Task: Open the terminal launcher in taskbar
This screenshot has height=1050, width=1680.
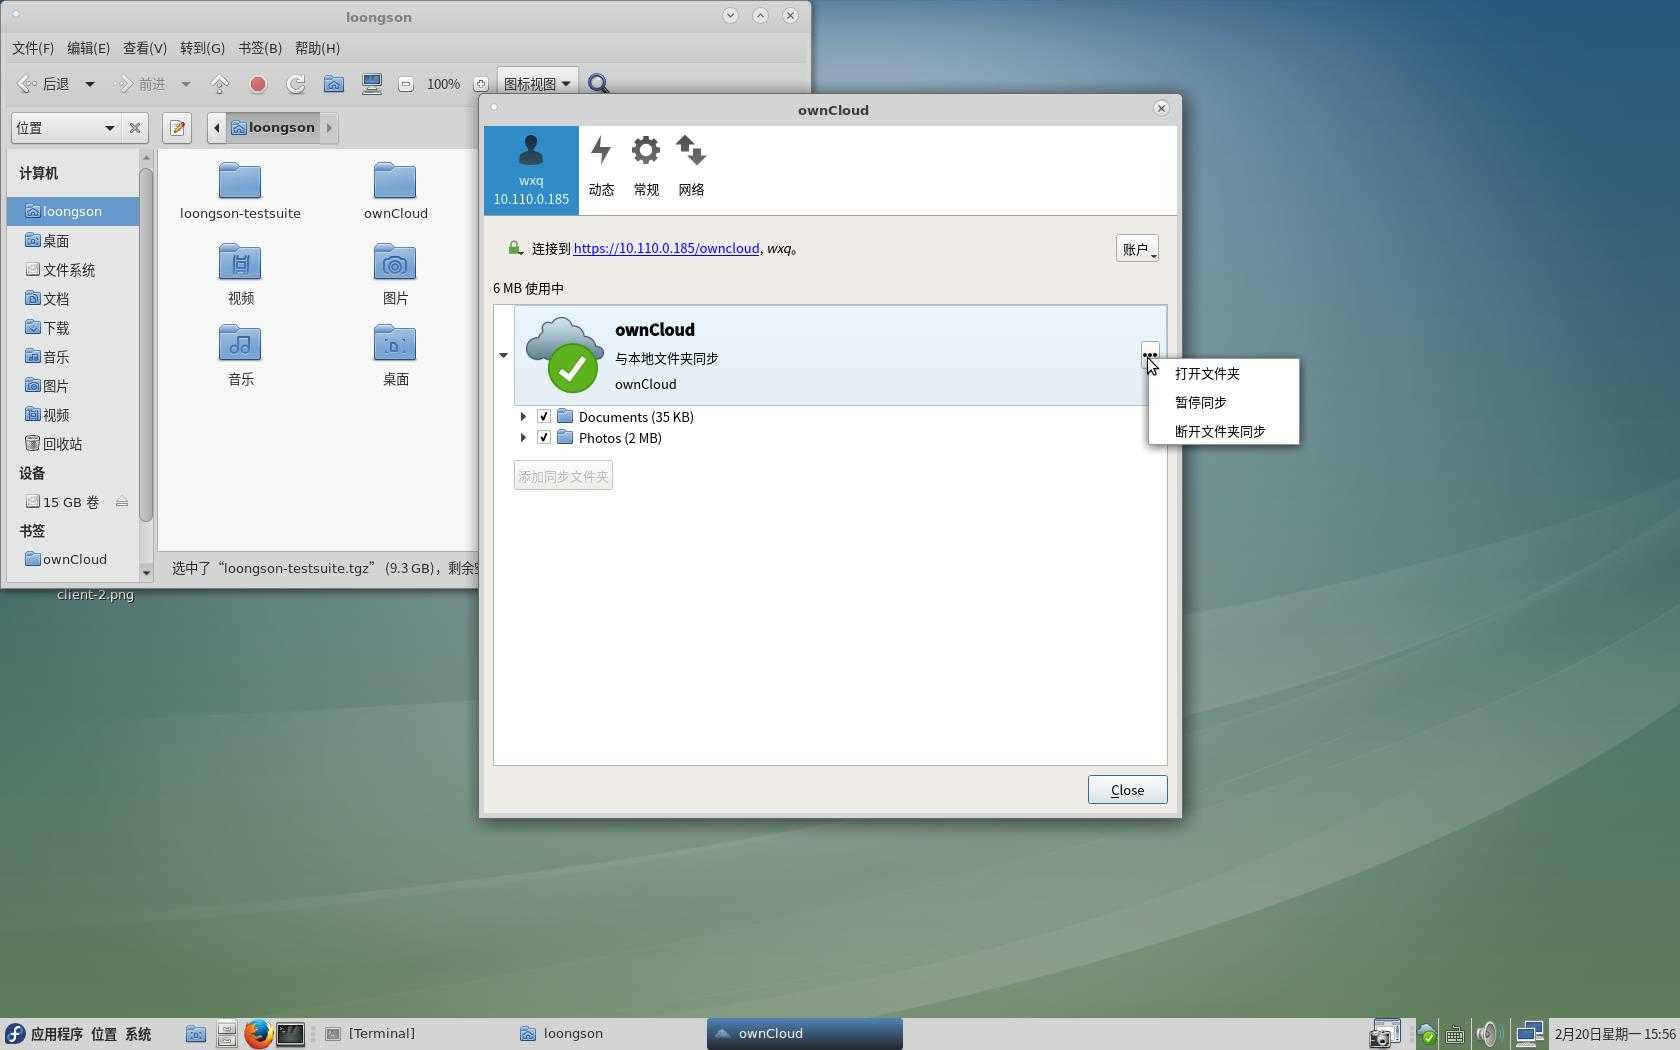Action: pos(290,1033)
